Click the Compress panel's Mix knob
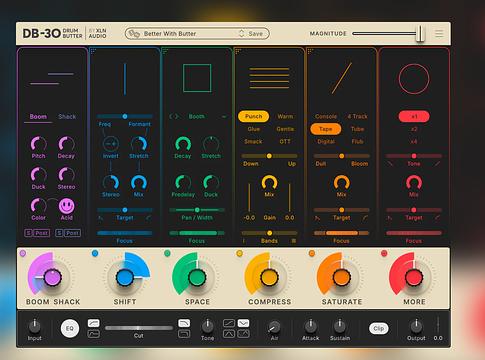The width and height of the screenshot is (485, 360). pos(269,182)
